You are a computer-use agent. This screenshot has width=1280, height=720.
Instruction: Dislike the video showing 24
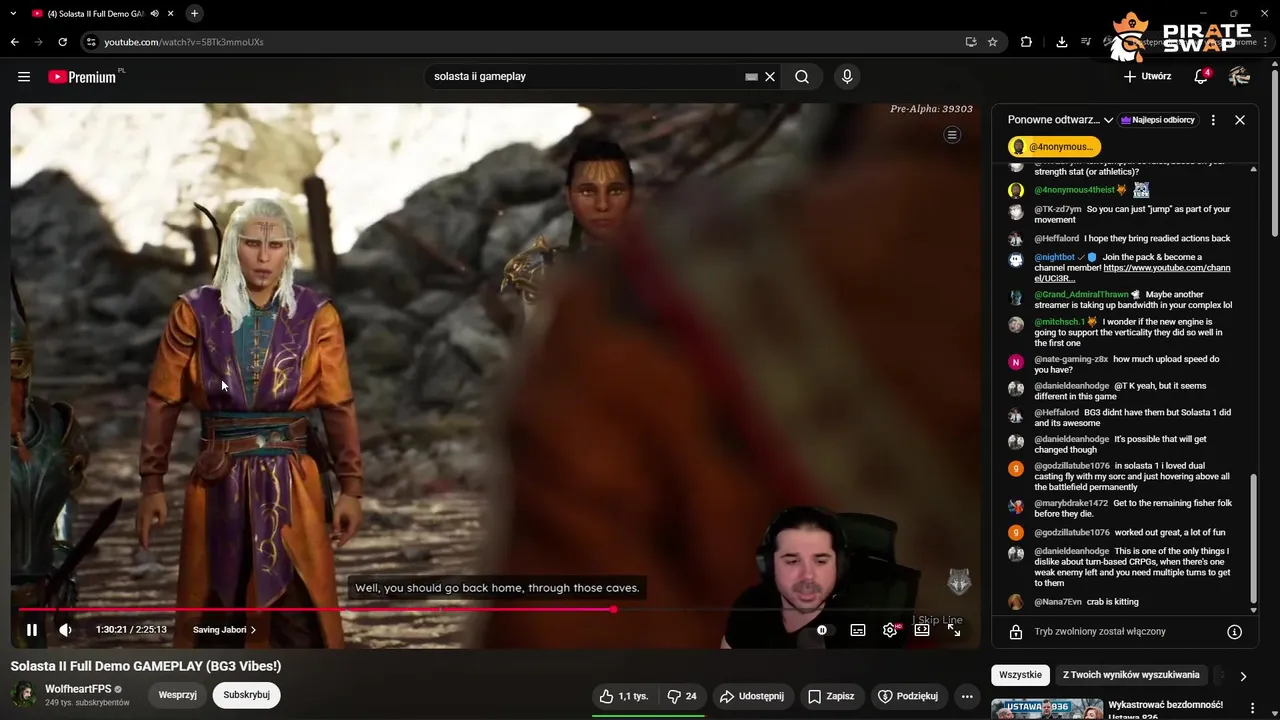pos(682,696)
